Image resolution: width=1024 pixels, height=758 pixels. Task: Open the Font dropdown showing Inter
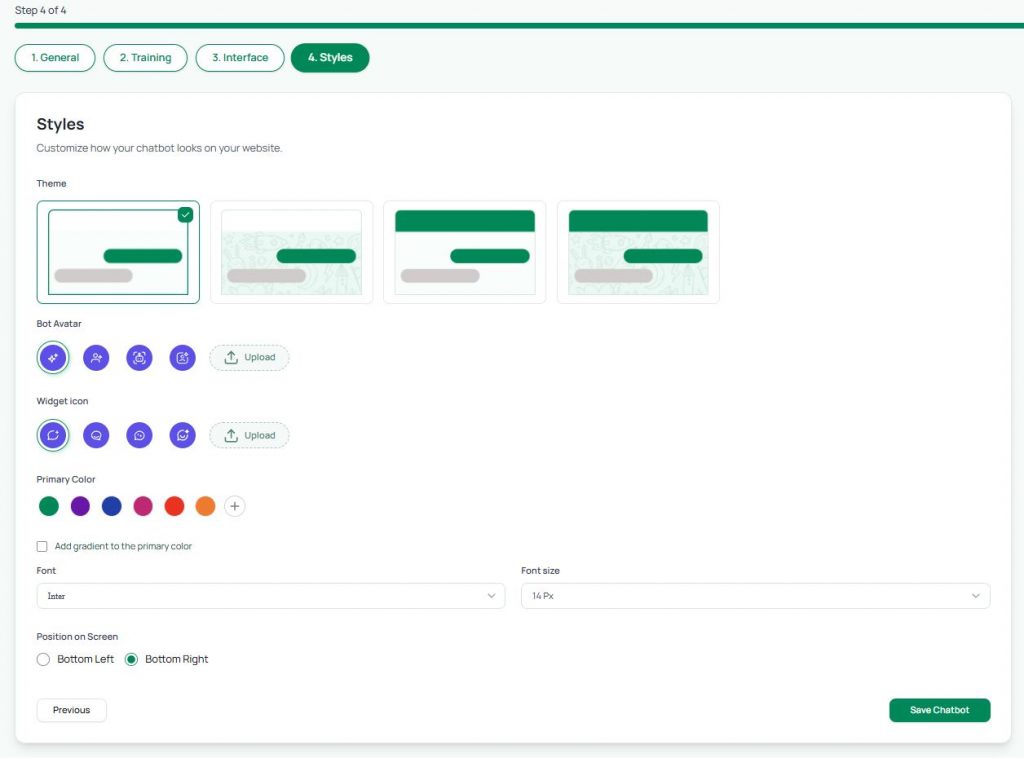pos(271,596)
